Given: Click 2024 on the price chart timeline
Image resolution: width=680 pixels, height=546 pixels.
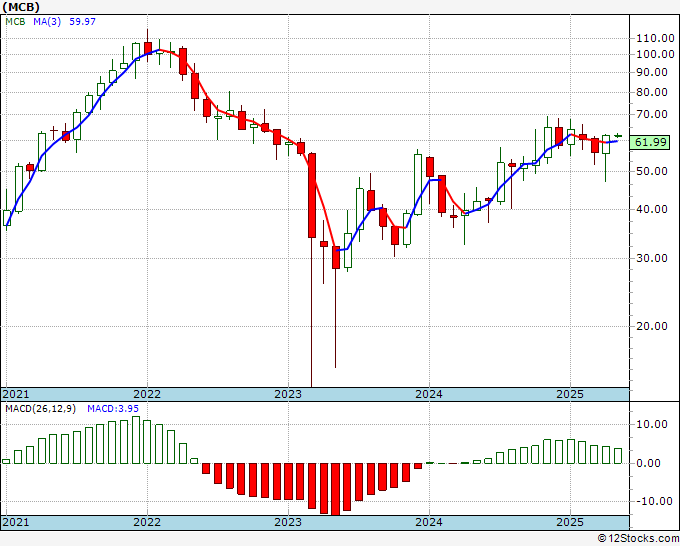Looking at the screenshot, I should [x=429, y=394].
